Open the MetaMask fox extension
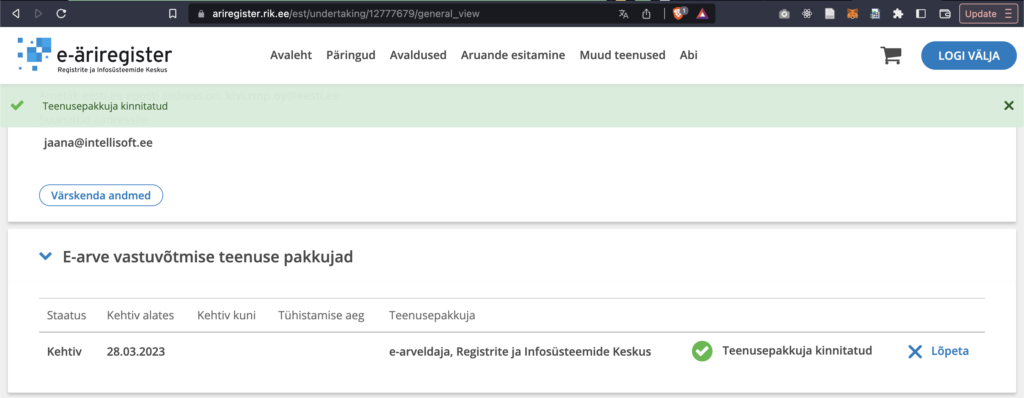This screenshot has height=398, width=1024. (x=852, y=13)
